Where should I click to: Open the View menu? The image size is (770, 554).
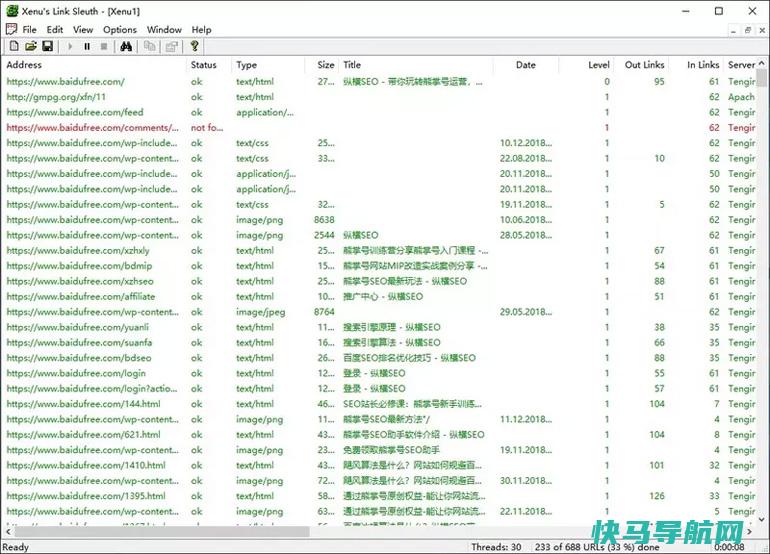point(83,29)
